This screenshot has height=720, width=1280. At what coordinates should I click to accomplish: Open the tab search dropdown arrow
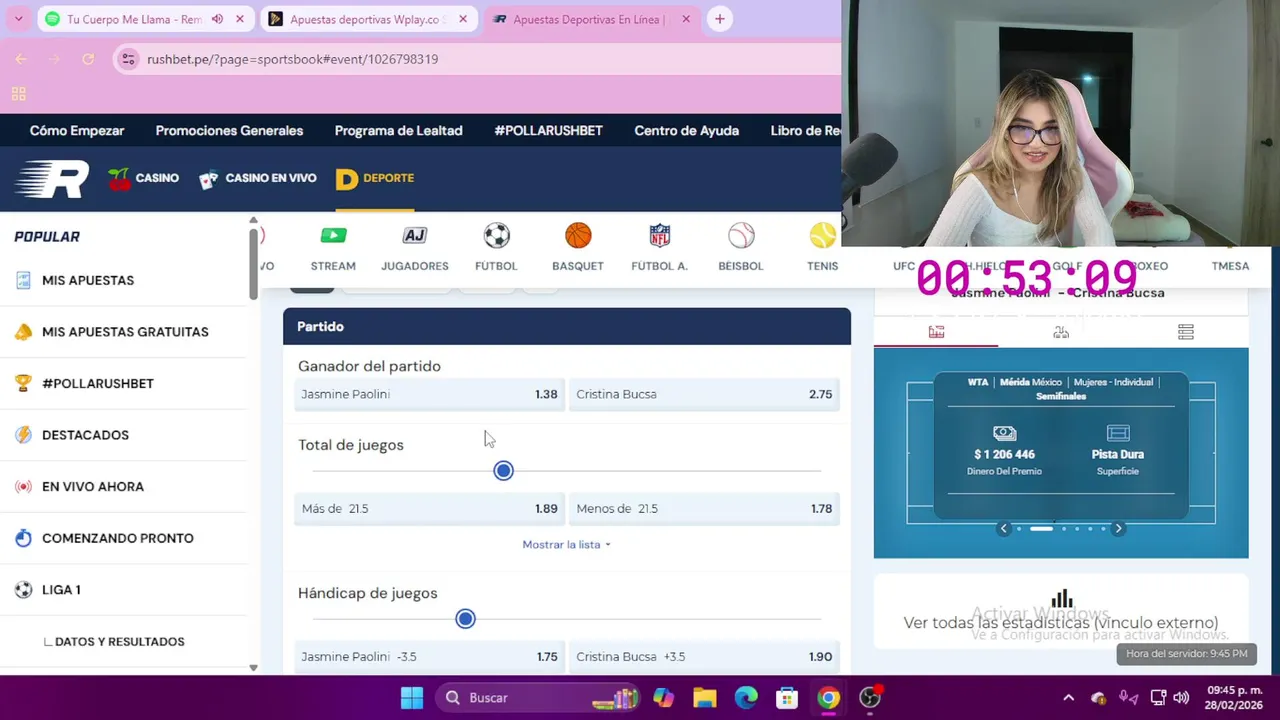(x=18, y=19)
